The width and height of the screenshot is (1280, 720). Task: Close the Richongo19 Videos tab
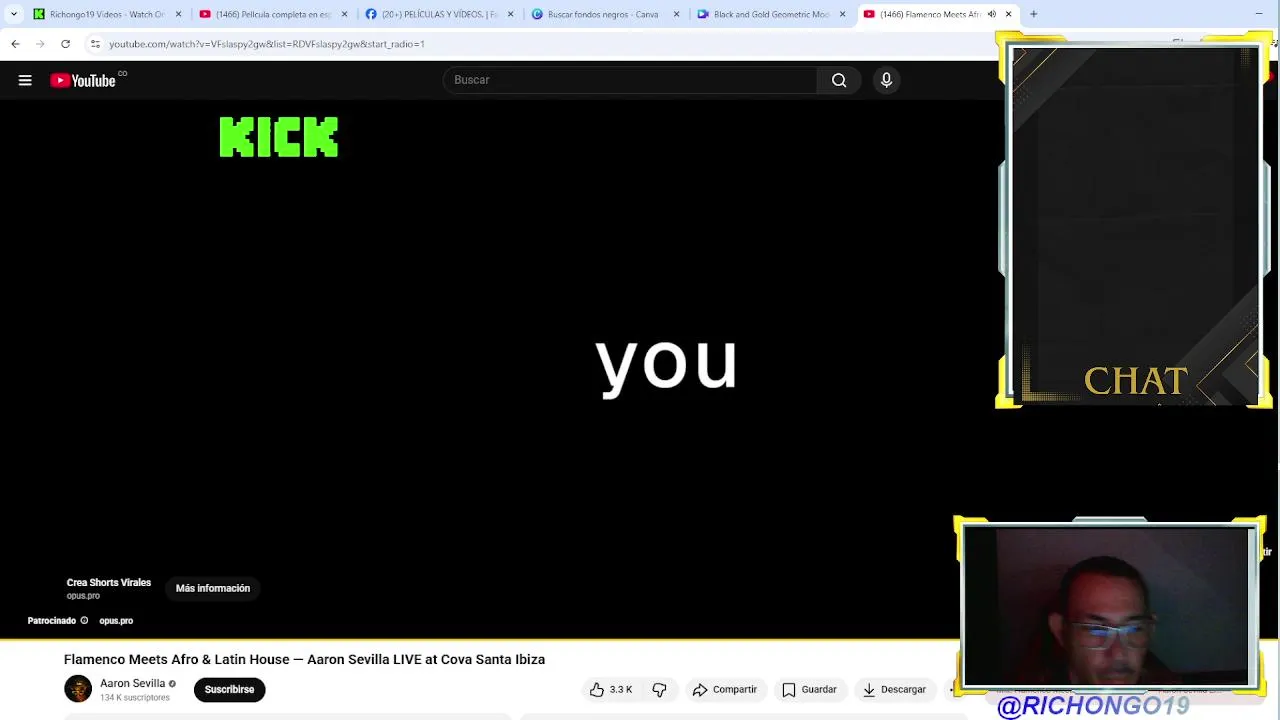(179, 14)
